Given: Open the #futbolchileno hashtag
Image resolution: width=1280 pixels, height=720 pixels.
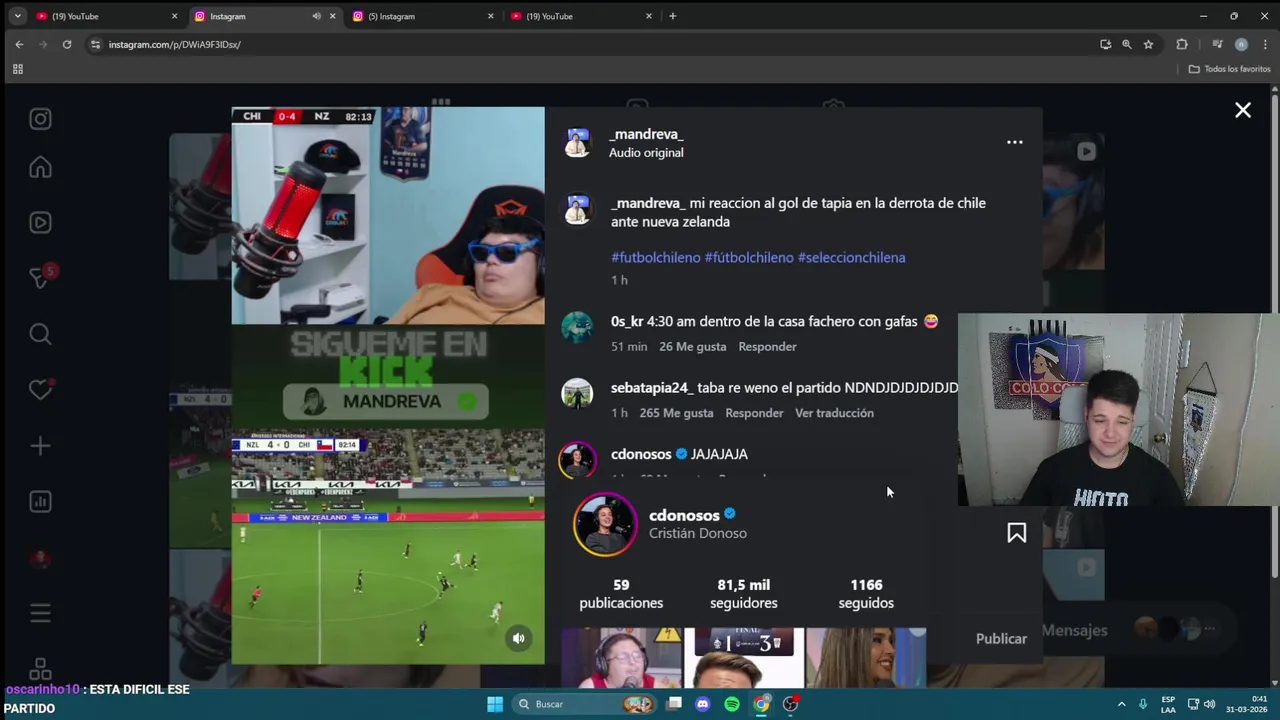Looking at the screenshot, I should (656, 257).
